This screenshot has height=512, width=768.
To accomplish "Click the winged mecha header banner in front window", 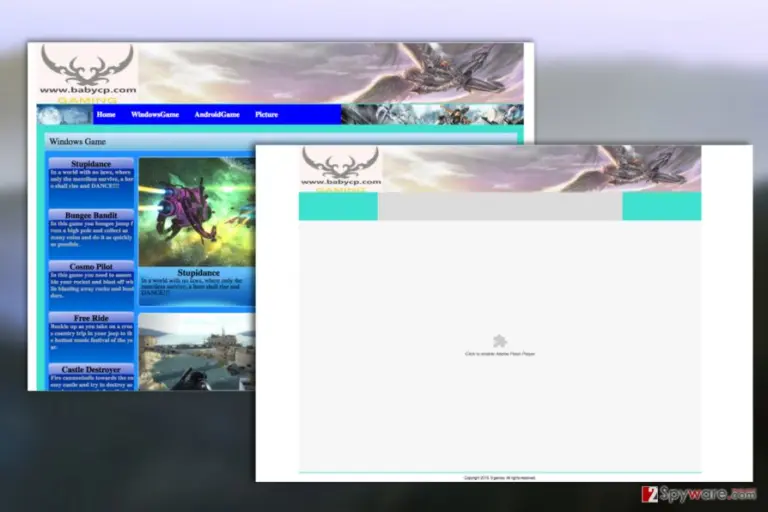I will pyautogui.click(x=541, y=169).
